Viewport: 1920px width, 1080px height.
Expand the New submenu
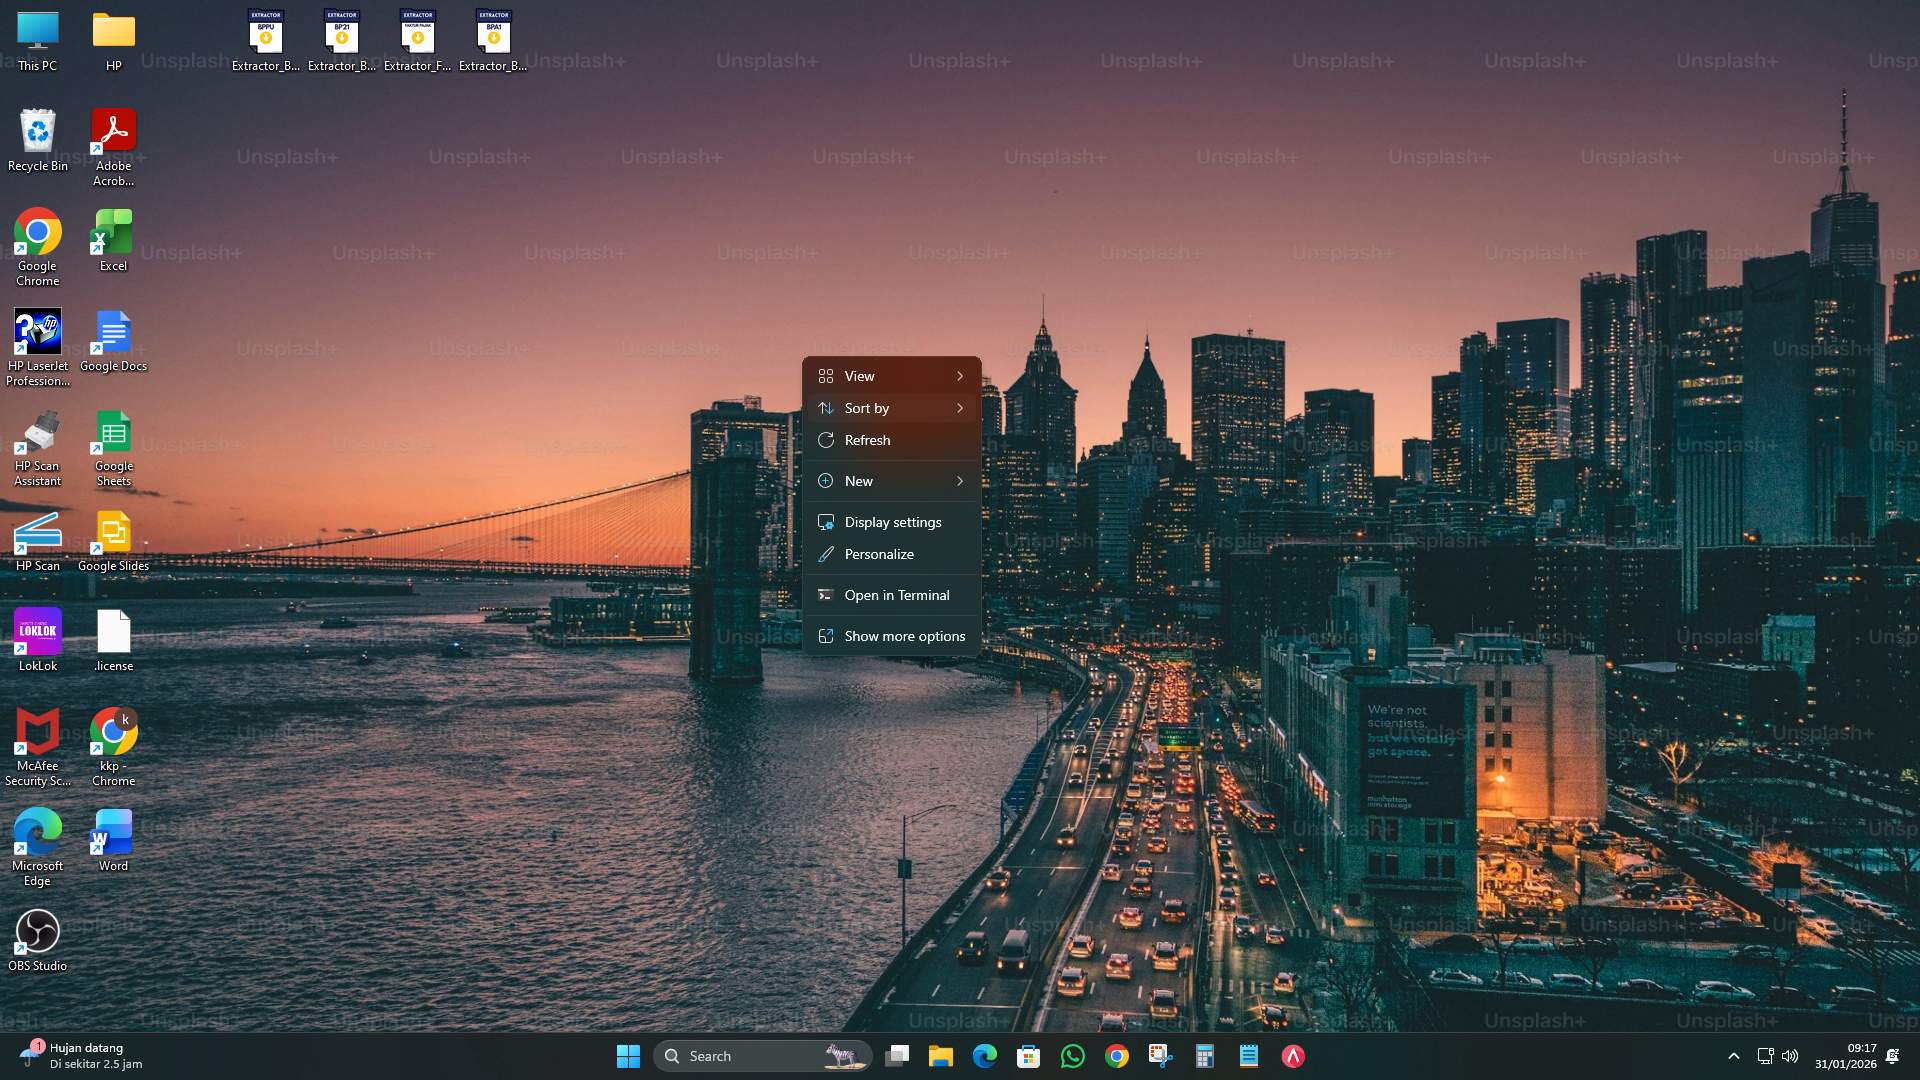coord(892,481)
